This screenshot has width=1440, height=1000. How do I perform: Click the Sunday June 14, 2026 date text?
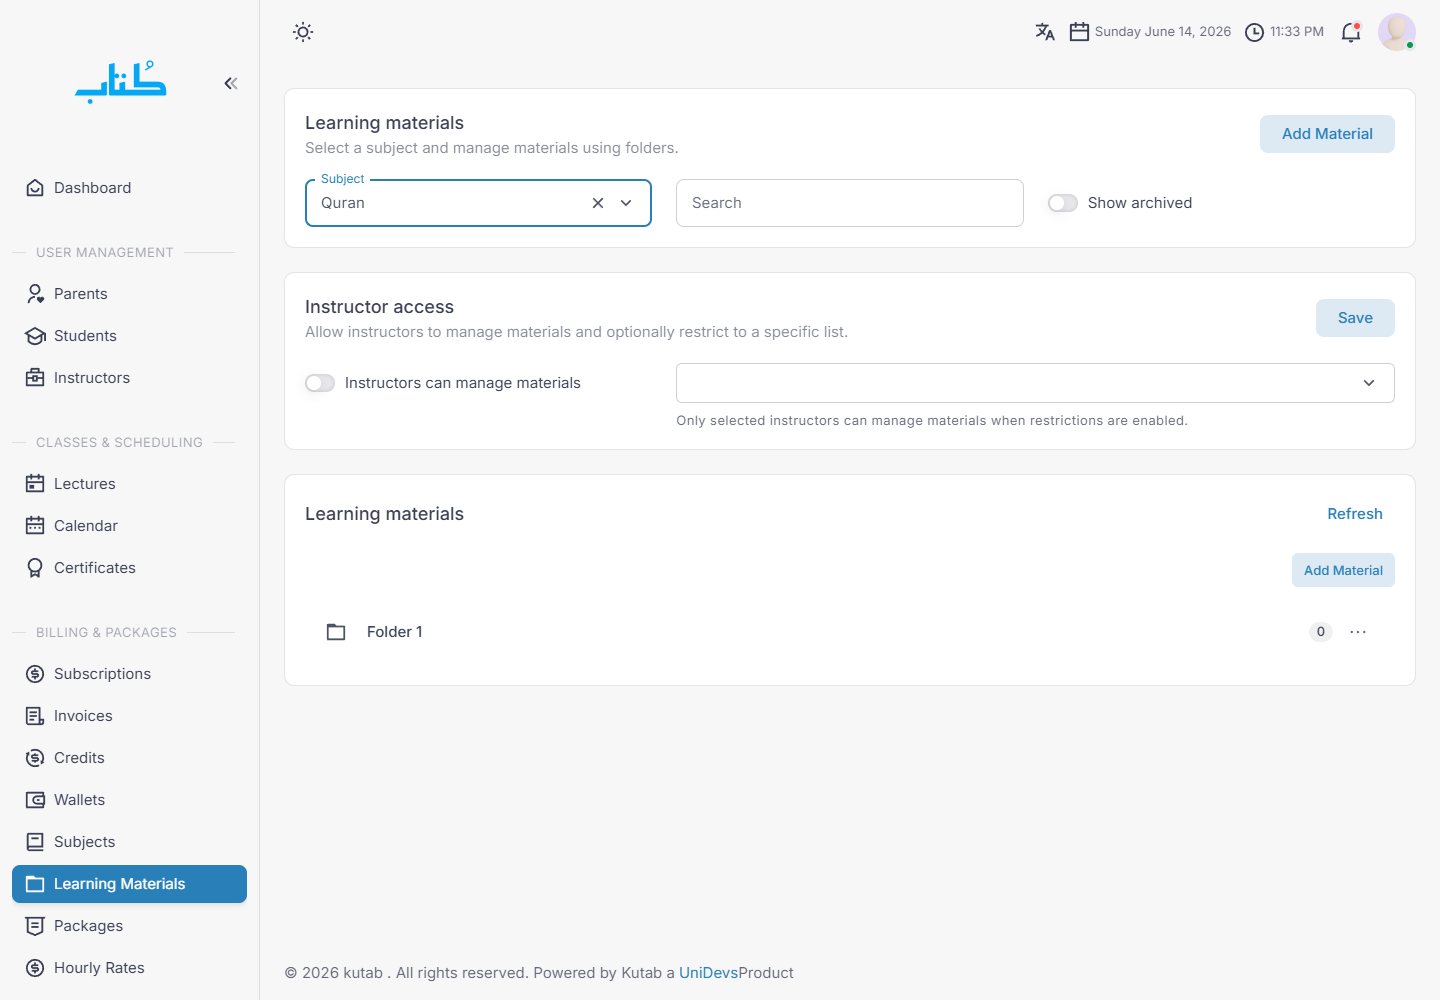tap(1163, 32)
